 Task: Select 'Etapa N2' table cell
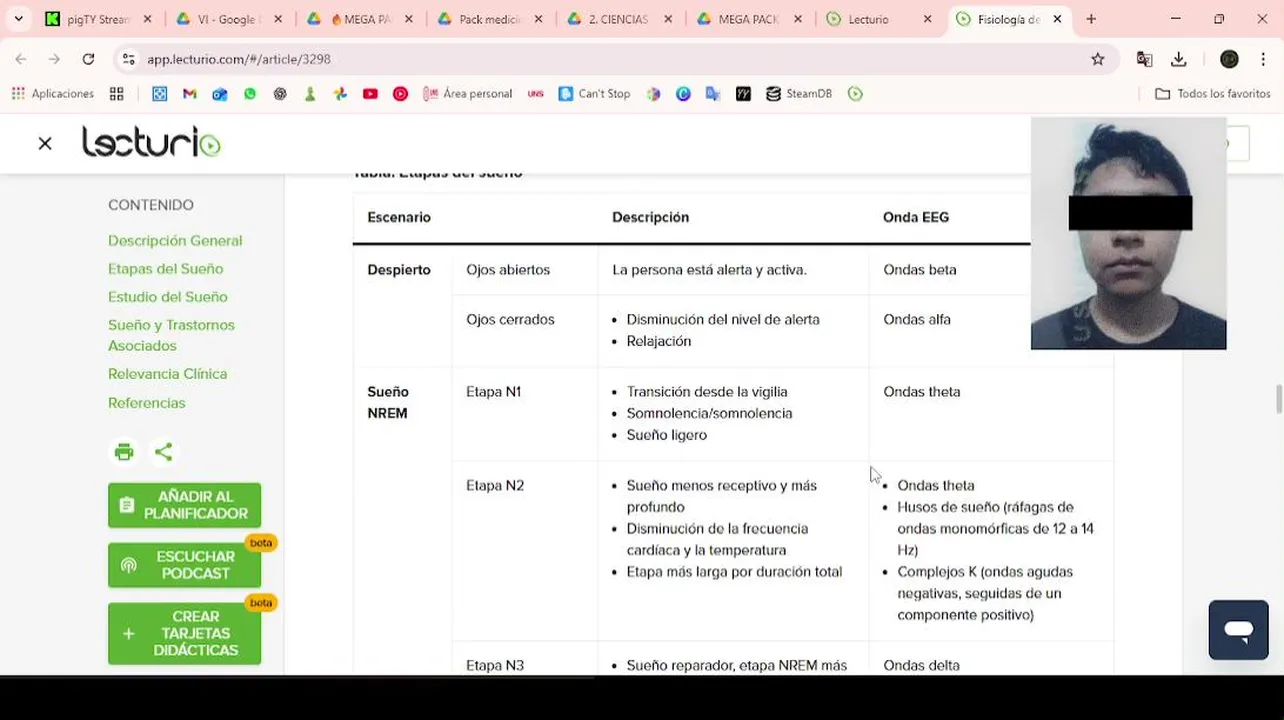tap(495, 486)
